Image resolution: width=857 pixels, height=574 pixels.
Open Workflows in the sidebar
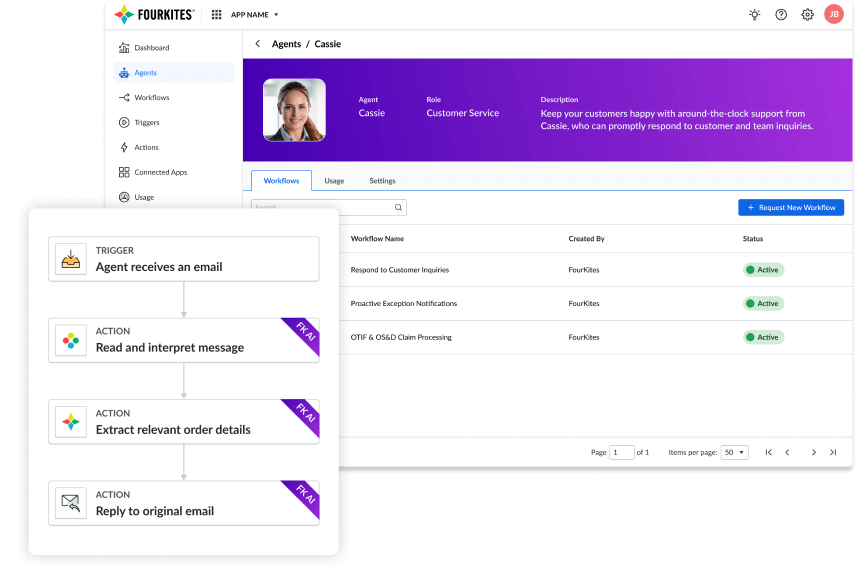pos(174,97)
